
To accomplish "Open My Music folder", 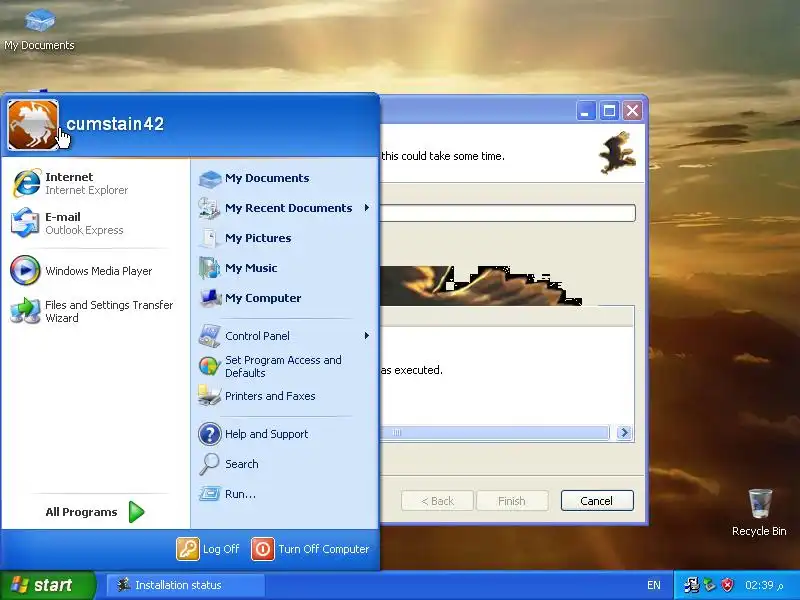I will 285,268.
